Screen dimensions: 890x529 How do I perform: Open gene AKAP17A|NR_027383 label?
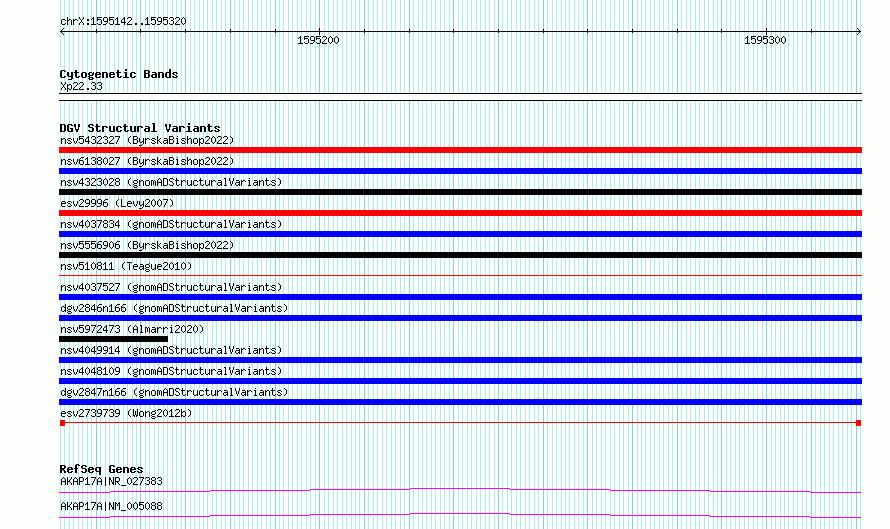click(x=111, y=481)
